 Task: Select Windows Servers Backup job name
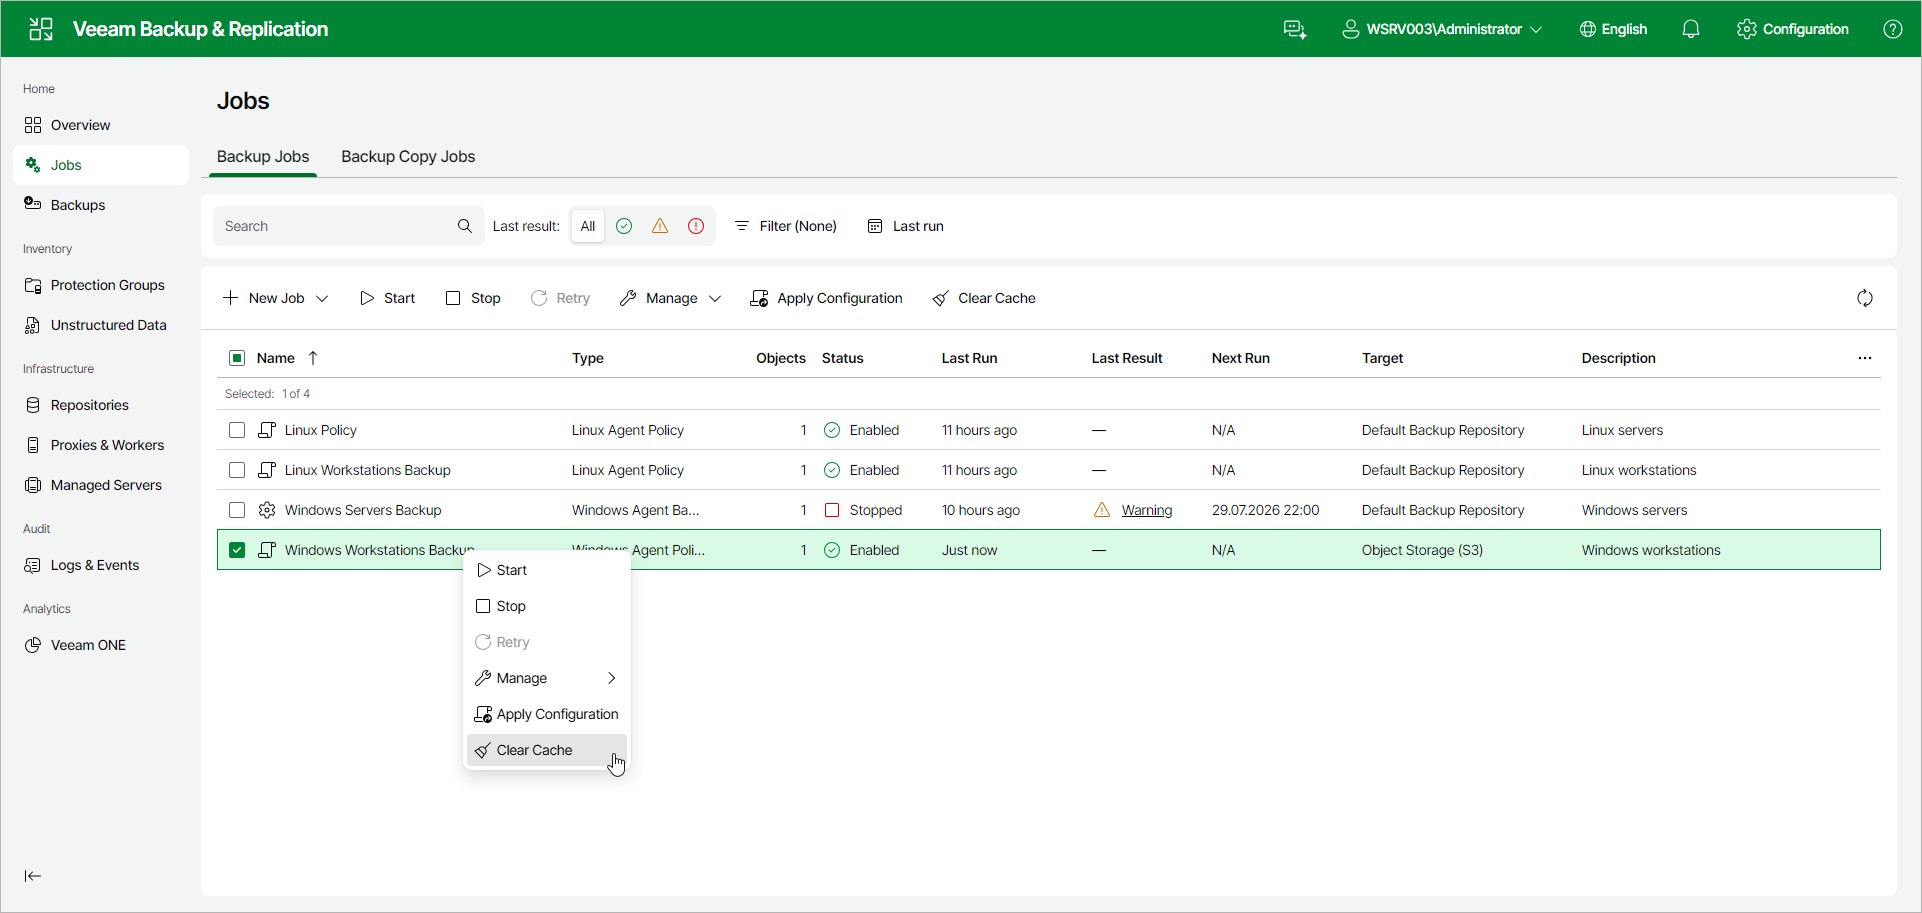pos(363,510)
